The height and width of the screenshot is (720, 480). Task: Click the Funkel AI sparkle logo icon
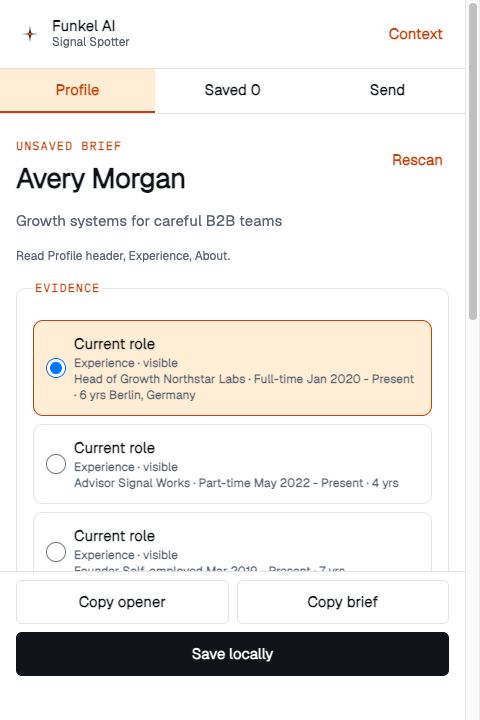tap(30, 34)
